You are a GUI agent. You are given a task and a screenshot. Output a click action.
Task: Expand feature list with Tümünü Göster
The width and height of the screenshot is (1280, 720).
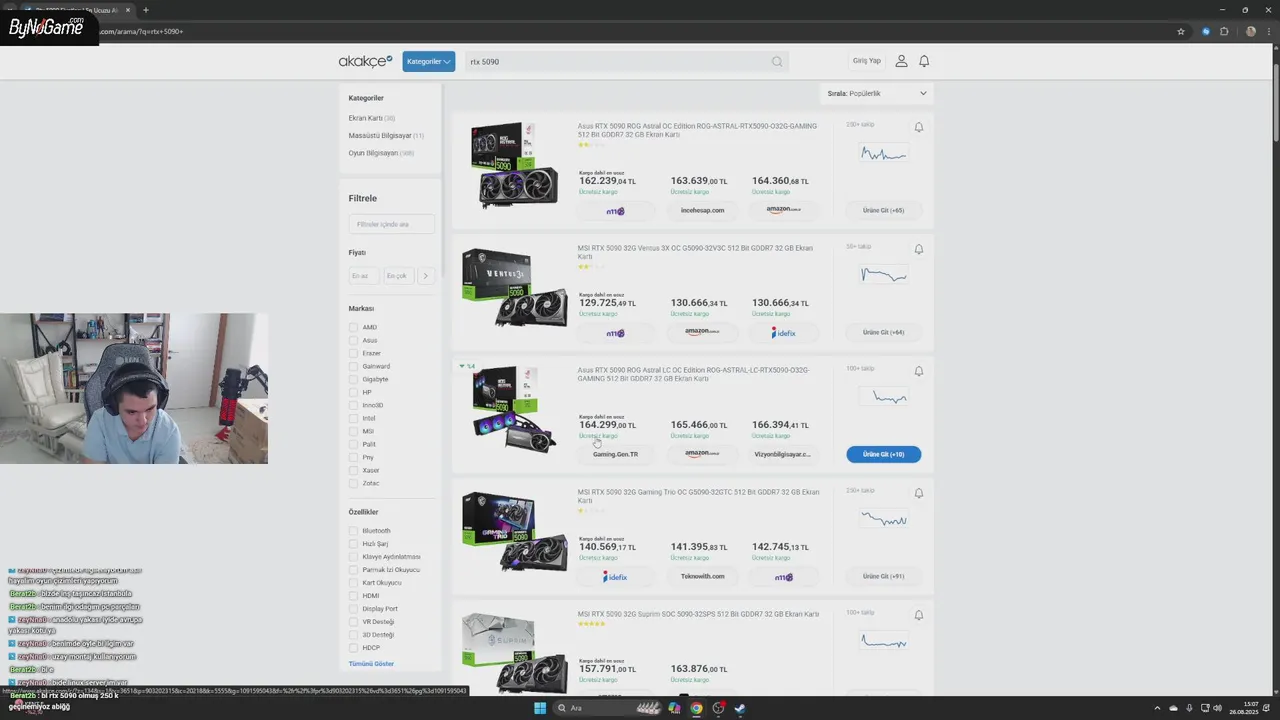click(x=371, y=664)
